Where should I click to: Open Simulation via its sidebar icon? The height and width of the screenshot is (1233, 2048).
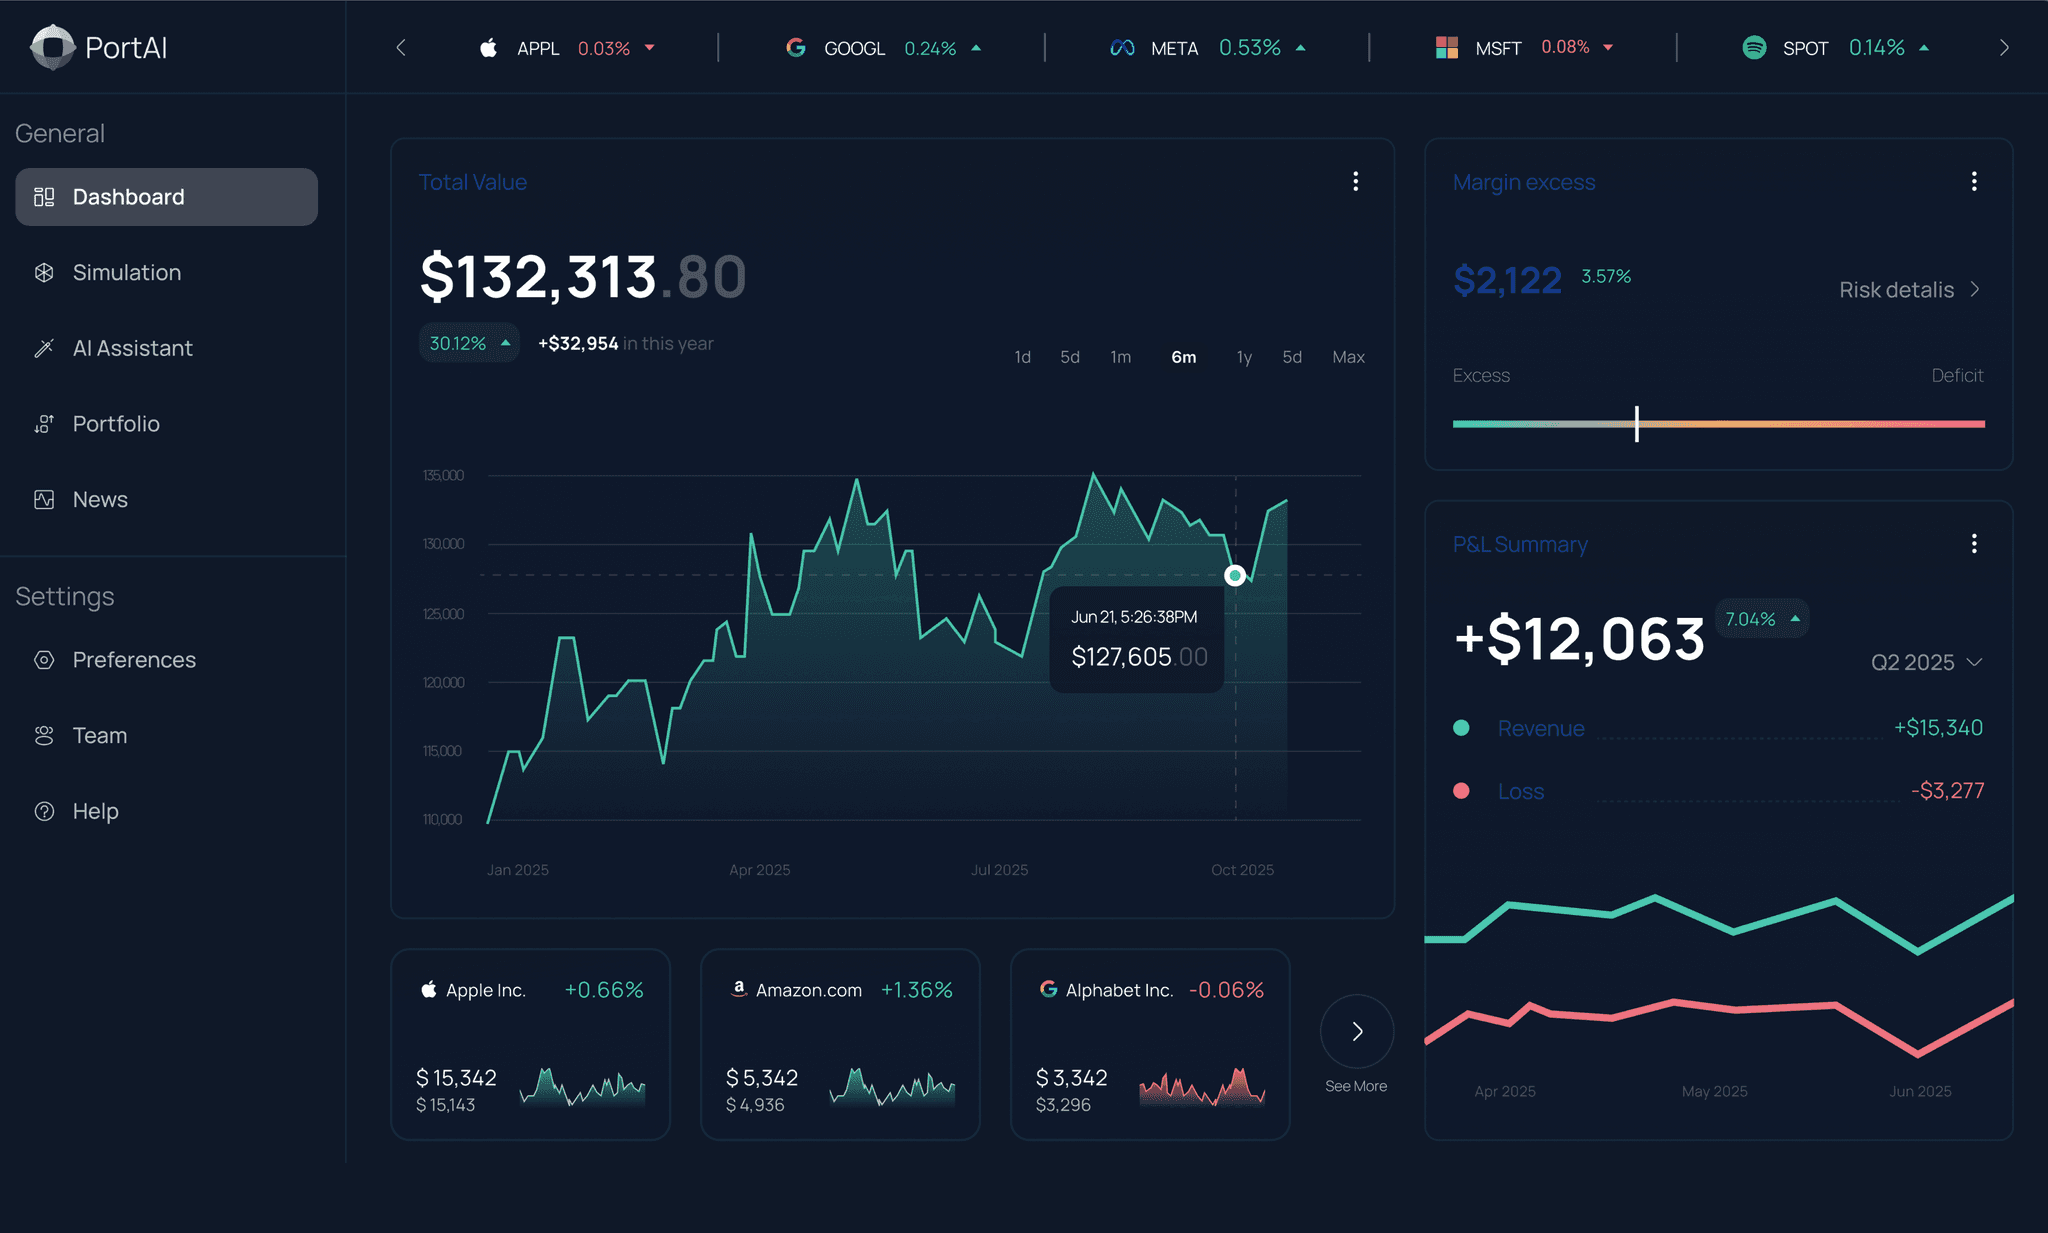click(x=44, y=273)
